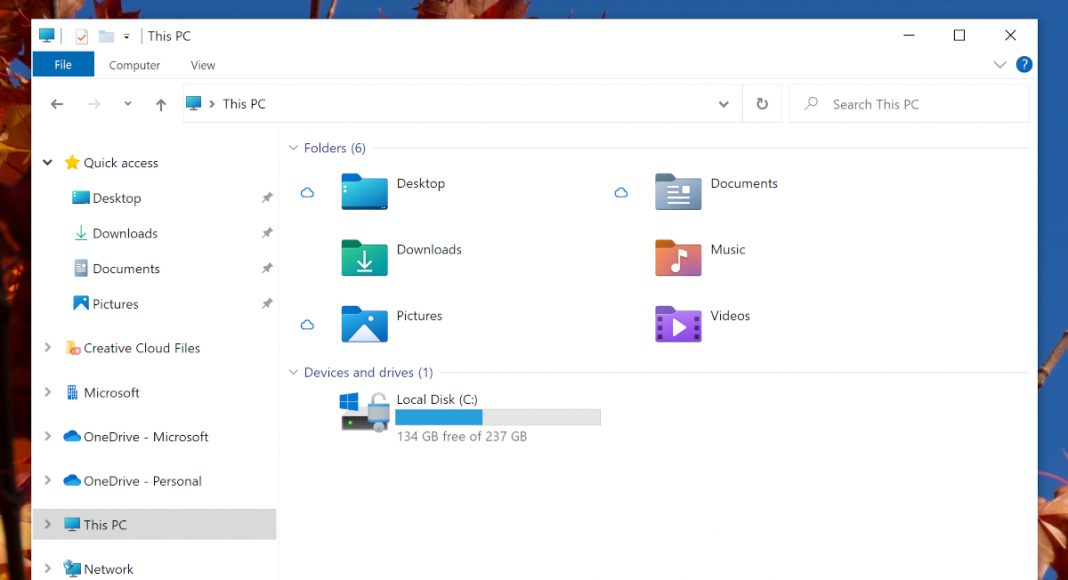Image resolution: width=1068 pixels, height=580 pixels.
Task: Click the pin icon next to Desktop
Action: pyautogui.click(x=267, y=197)
